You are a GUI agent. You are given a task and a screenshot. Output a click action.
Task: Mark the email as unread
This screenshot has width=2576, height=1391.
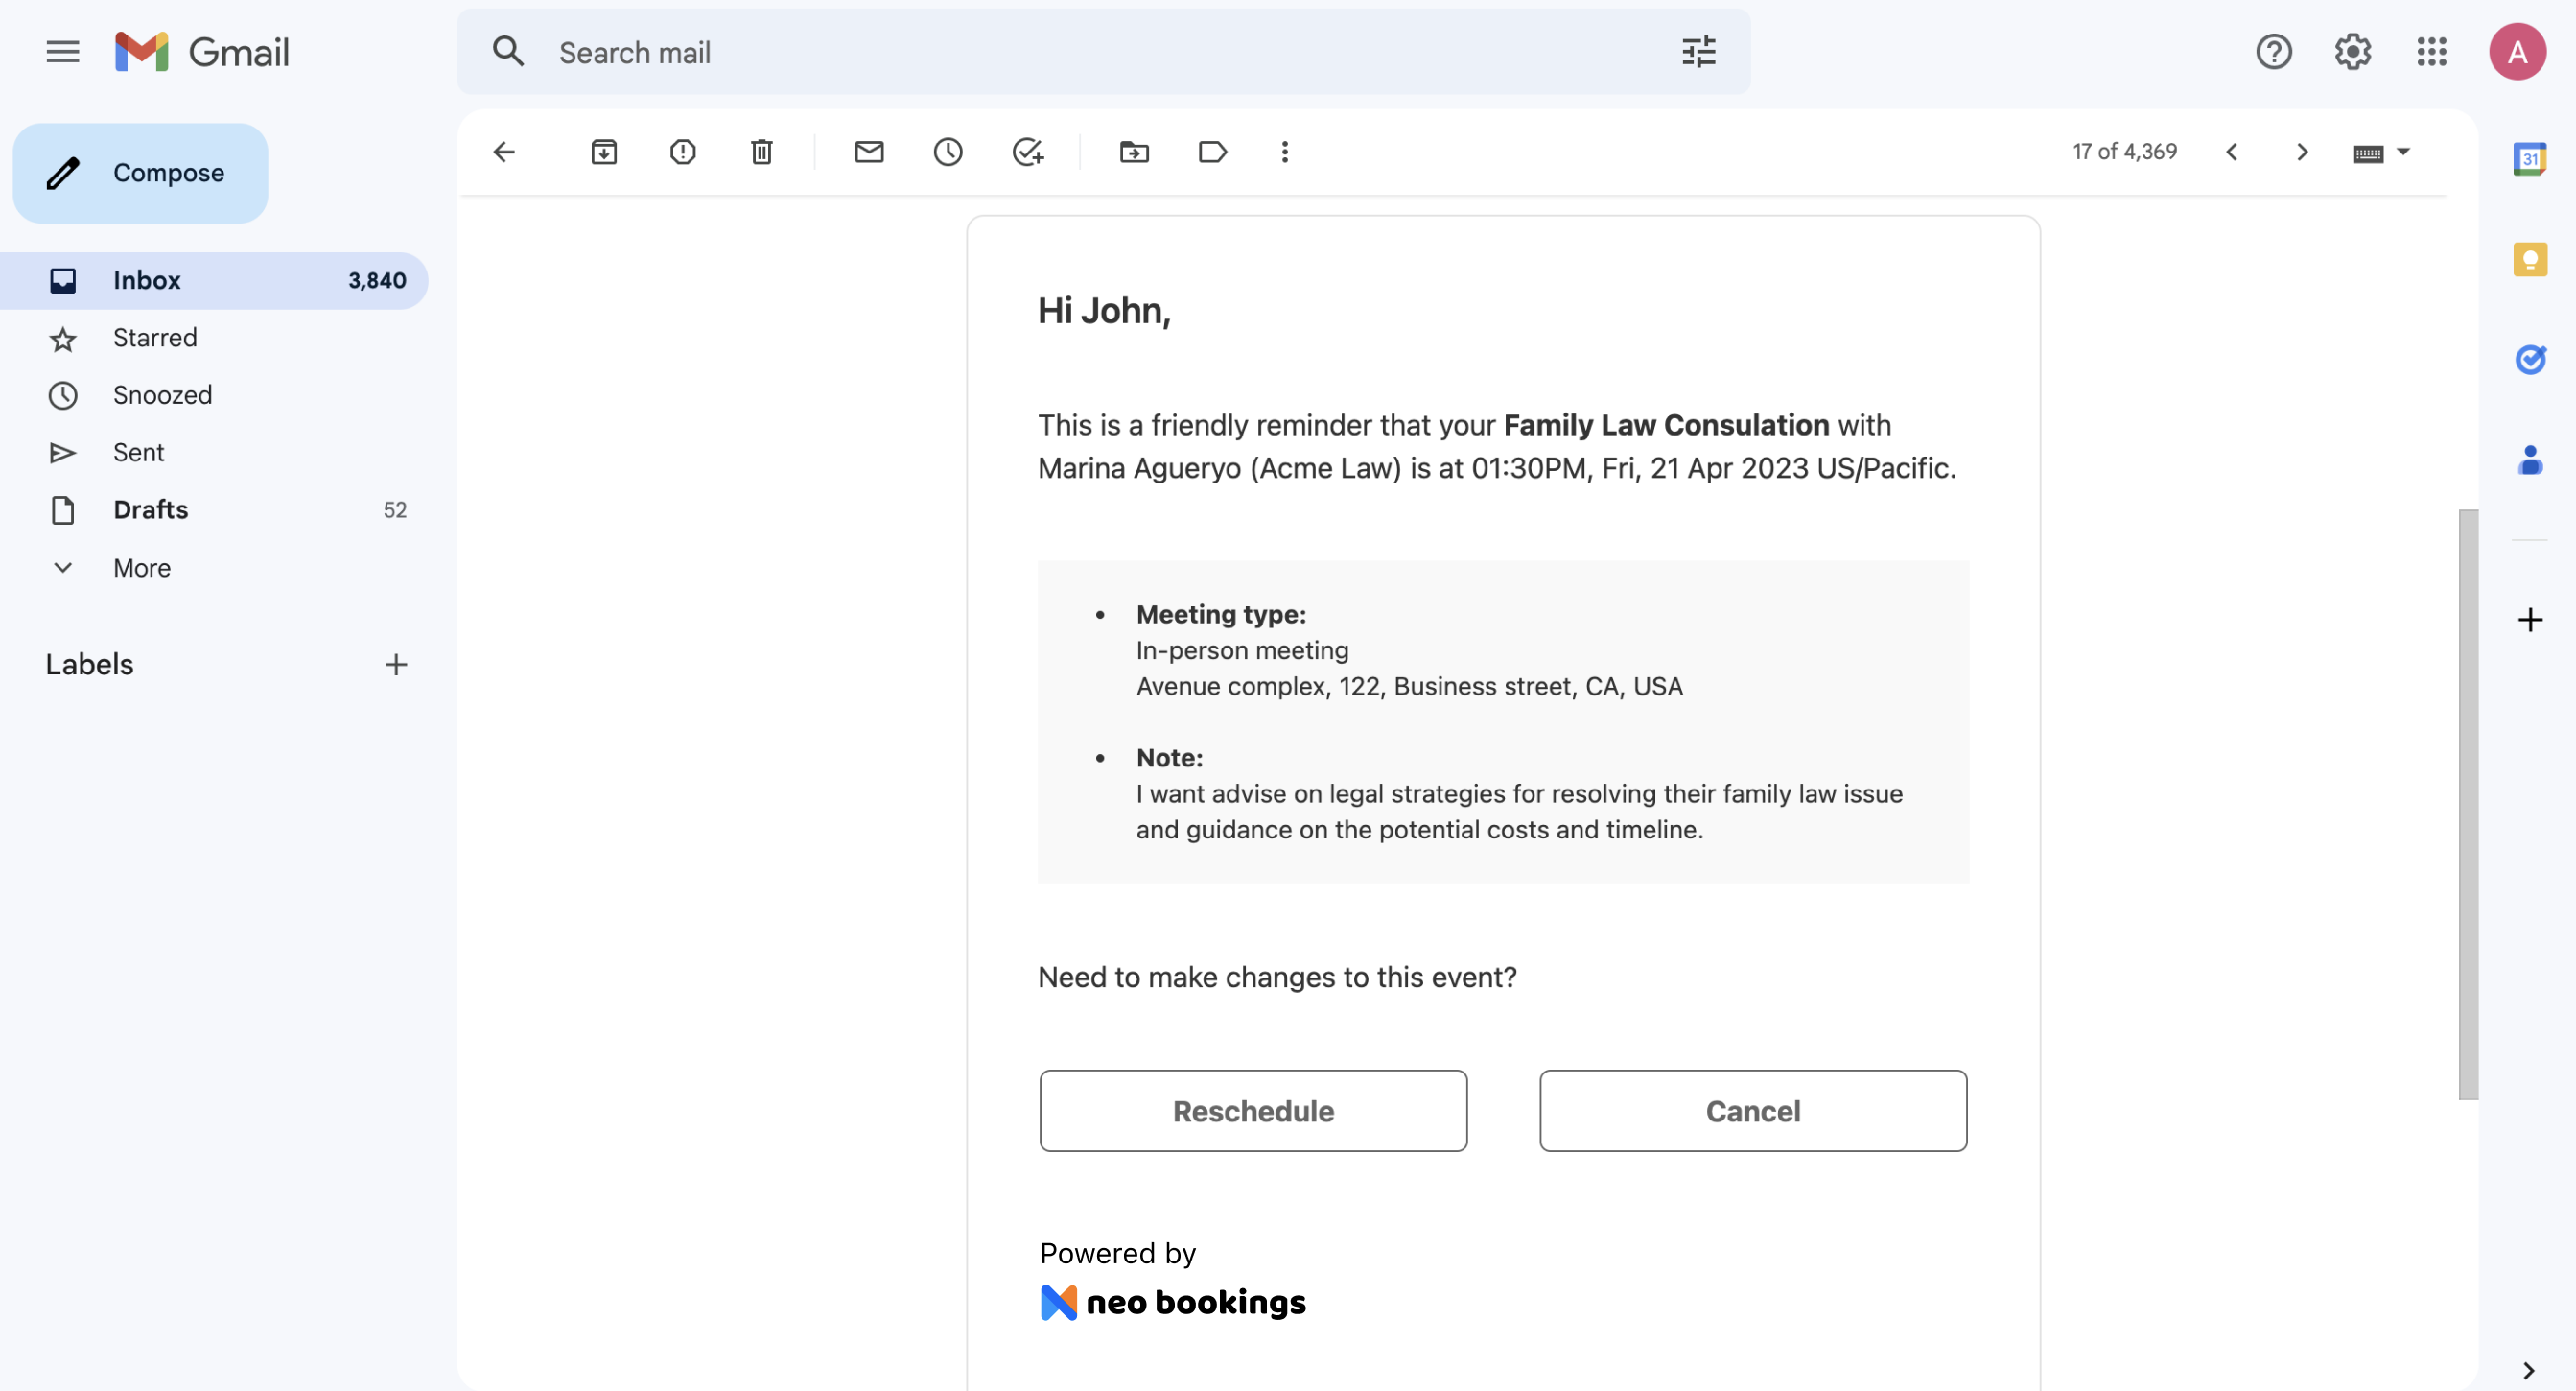pyautogui.click(x=869, y=152)
